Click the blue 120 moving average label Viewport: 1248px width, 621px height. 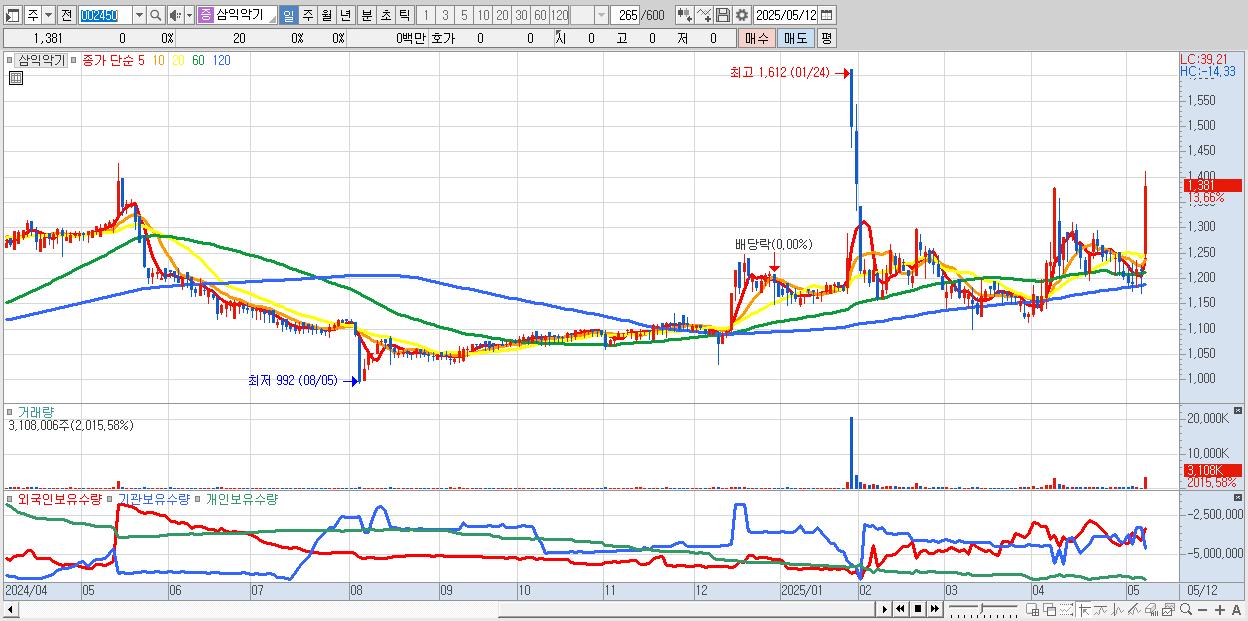click(222, 60)
